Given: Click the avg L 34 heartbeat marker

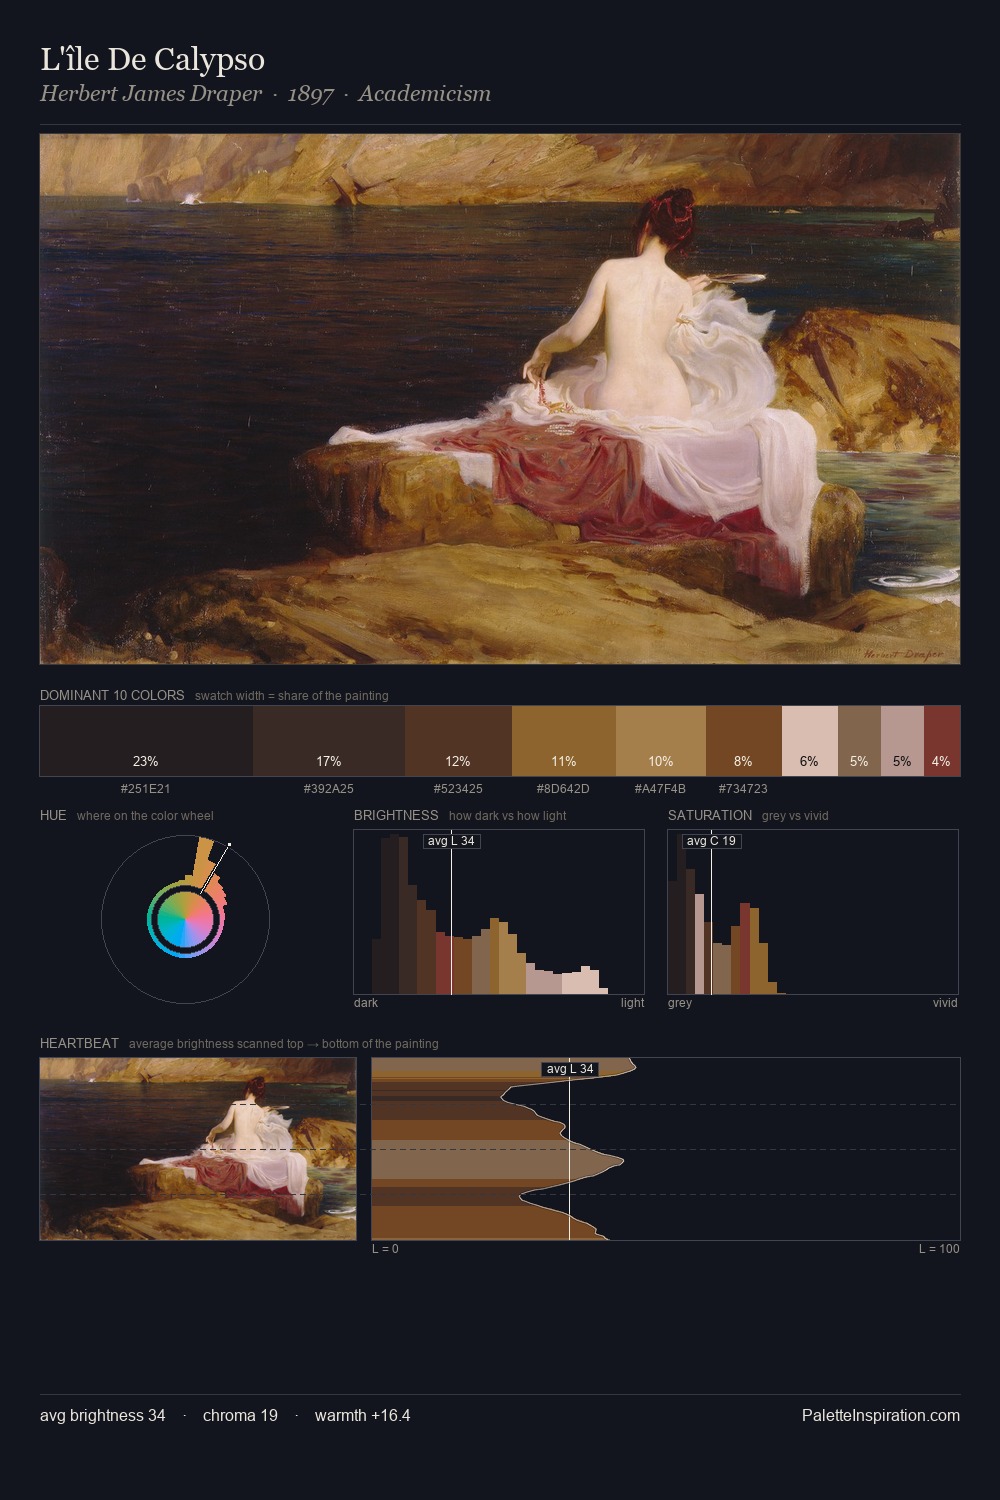Looking at the screenshot, I should (570, 1069).
